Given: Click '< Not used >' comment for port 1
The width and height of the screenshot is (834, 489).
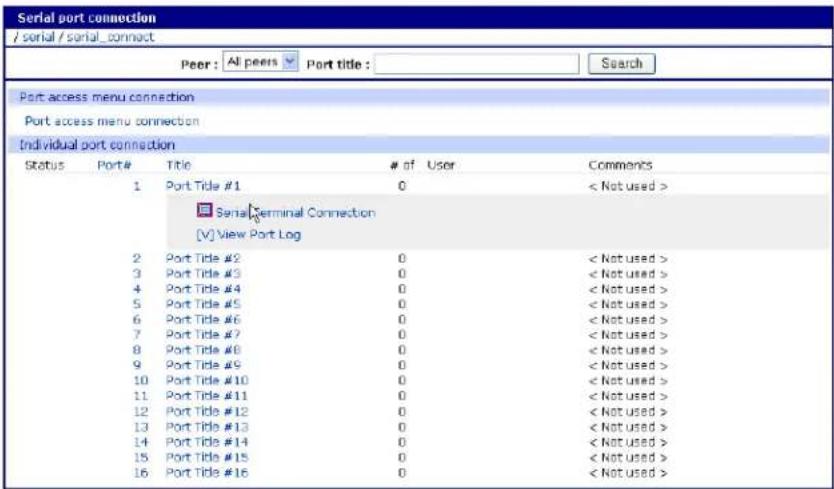Looking at the screenshot, I should pos(628,186).
